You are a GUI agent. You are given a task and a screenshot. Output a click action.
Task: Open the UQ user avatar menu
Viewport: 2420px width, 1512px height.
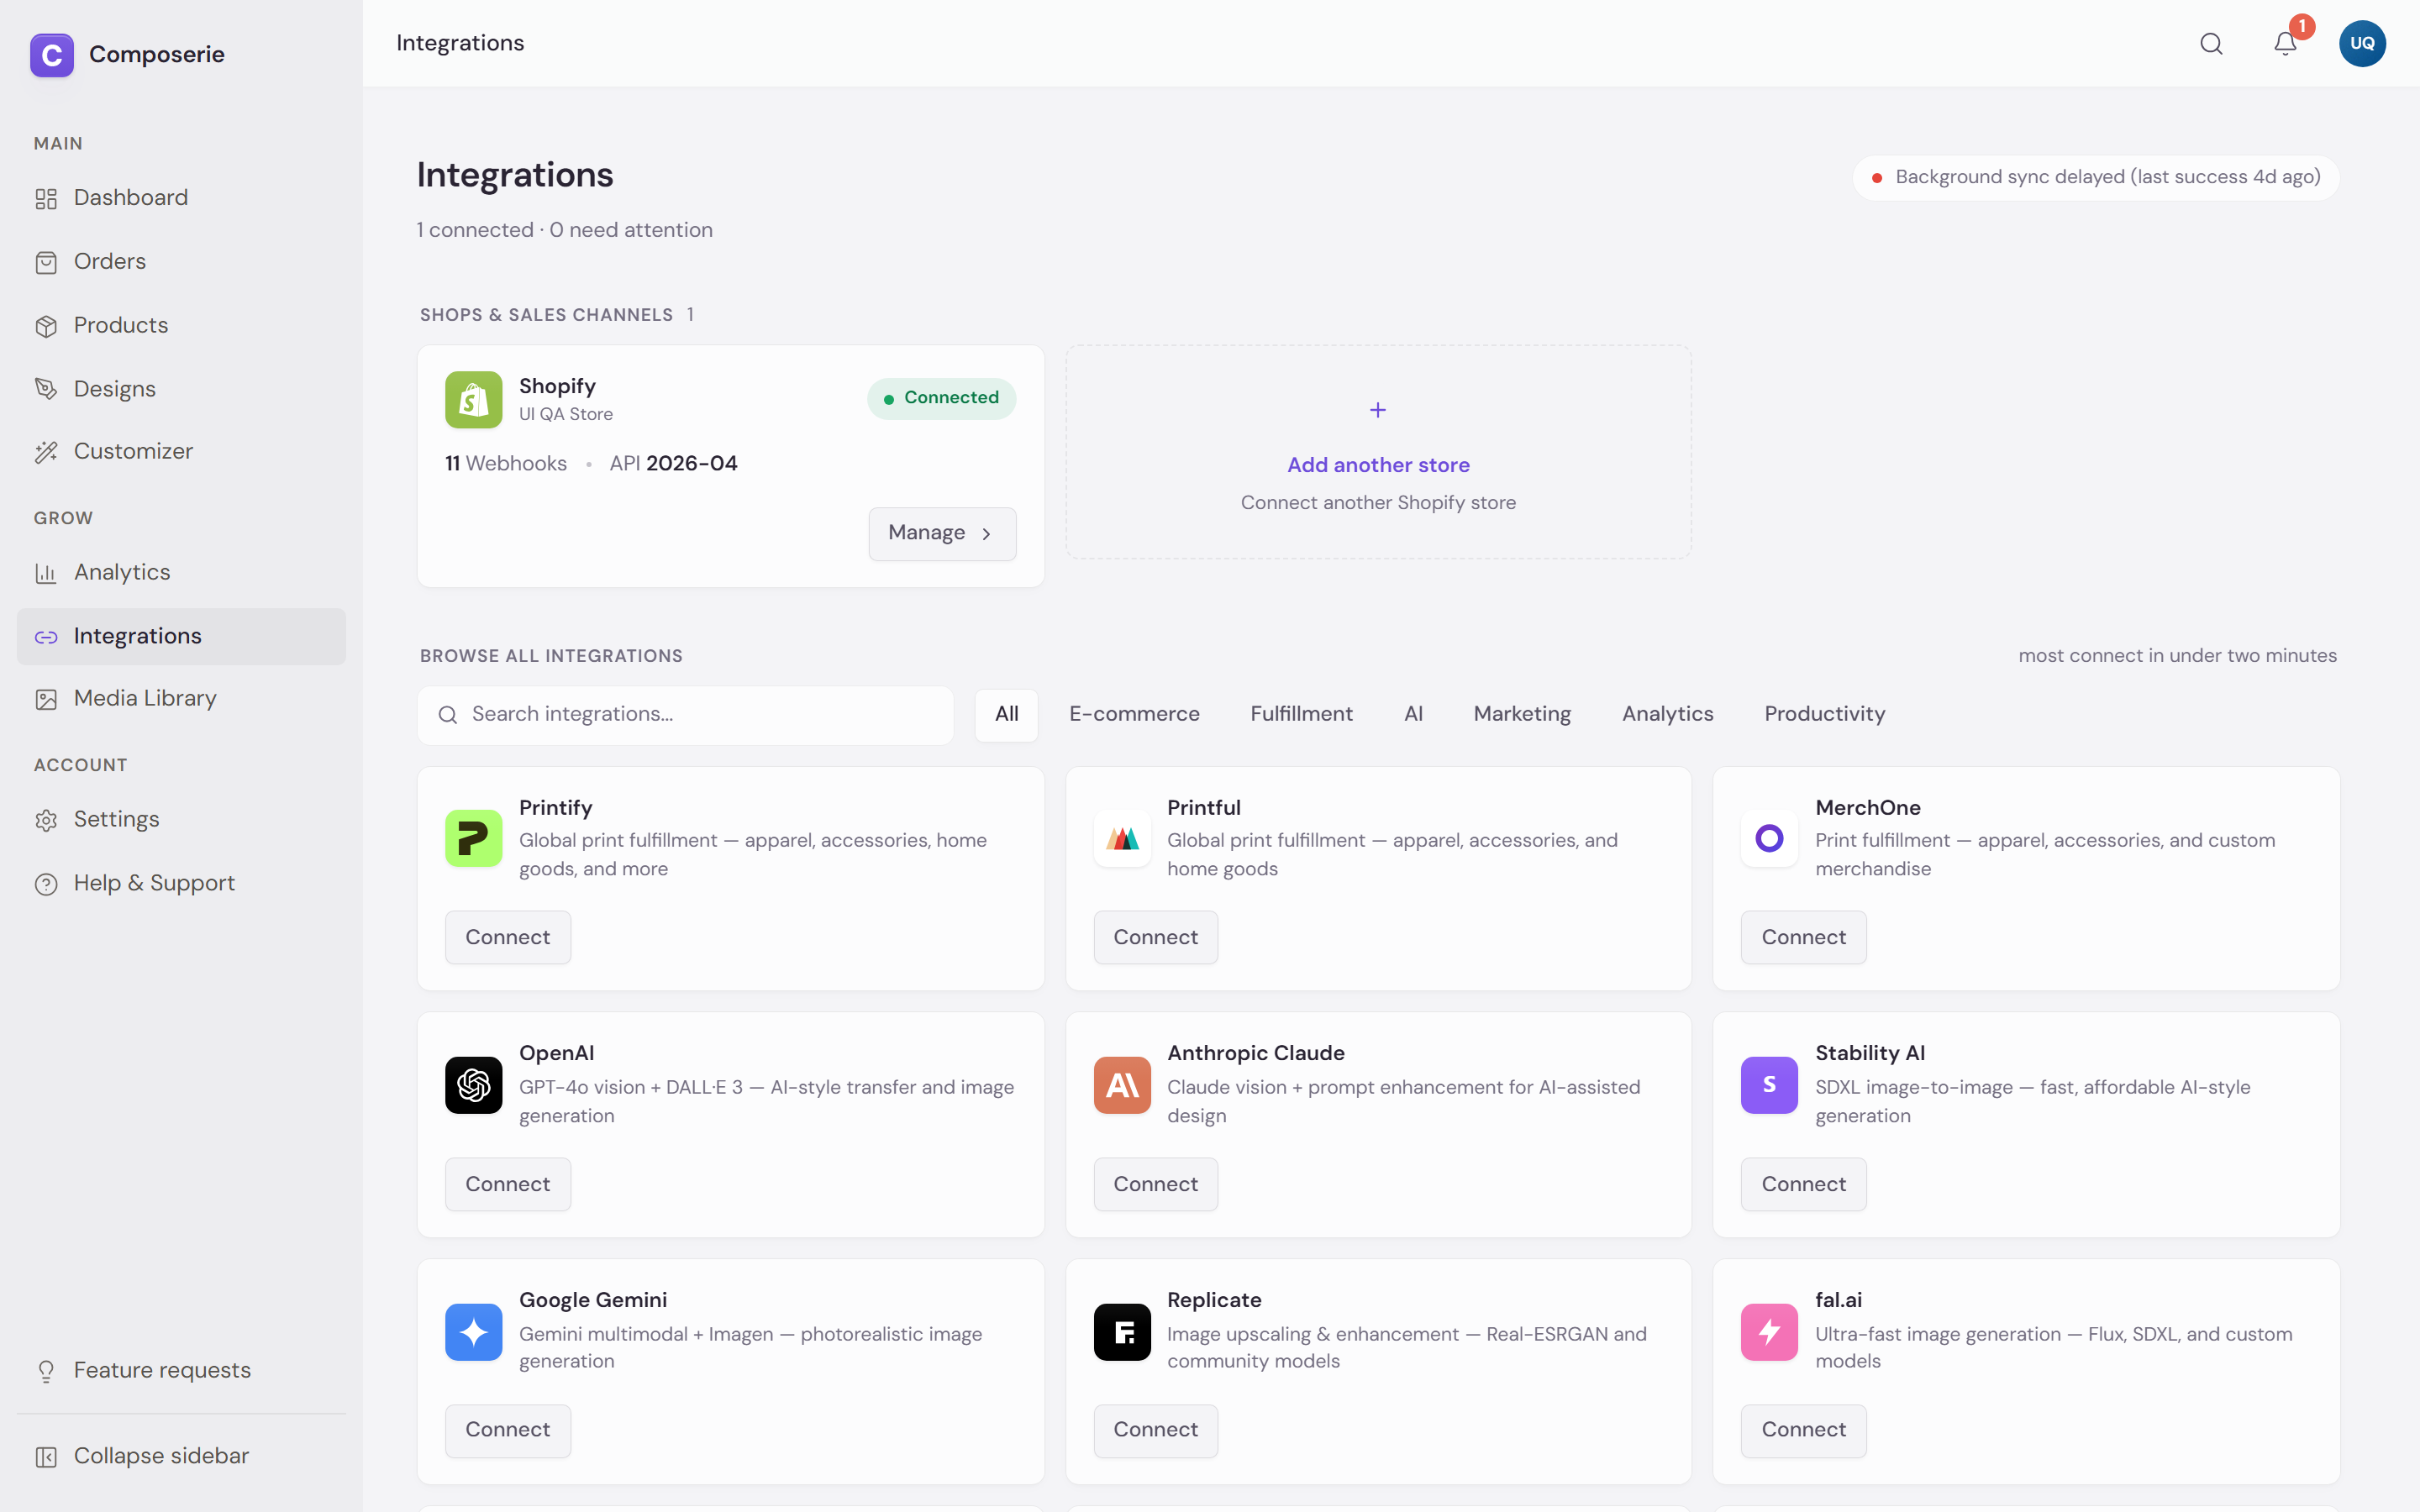pos(2362,44)
